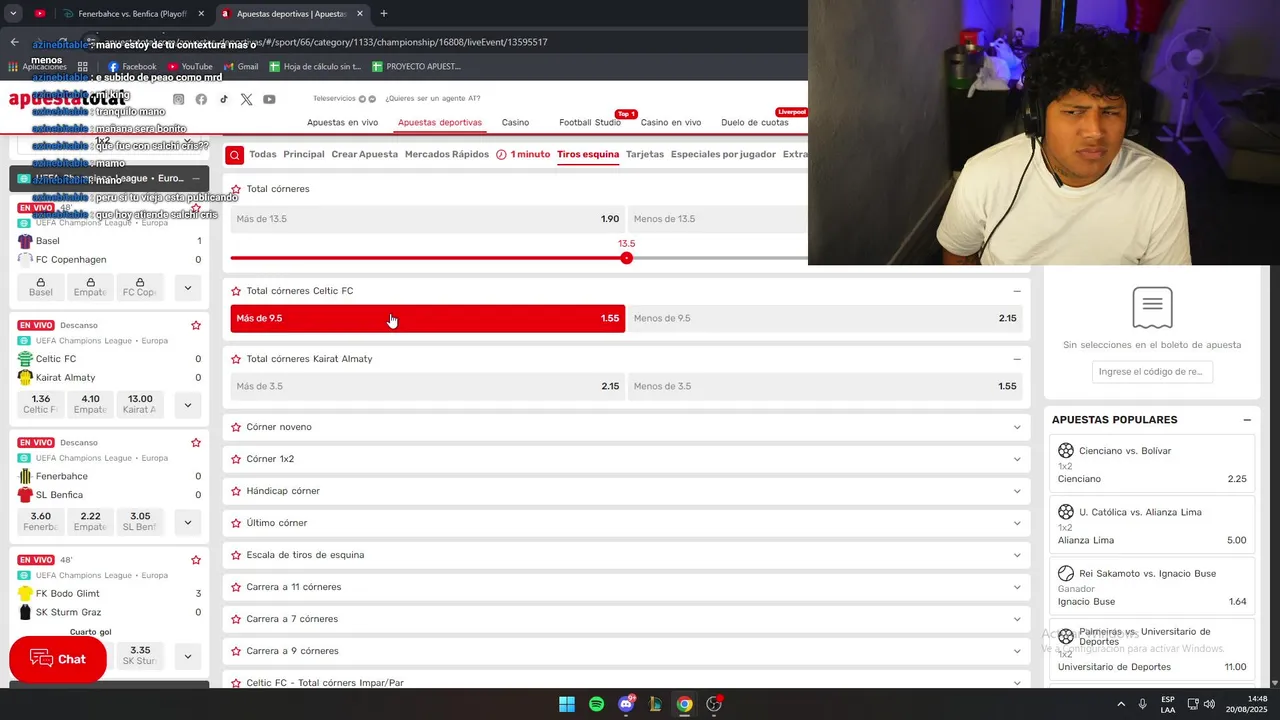The height and width of the screenshot is (720, 1280).
Task: Expand the Último córner market
Action: tap(1017, 523)
